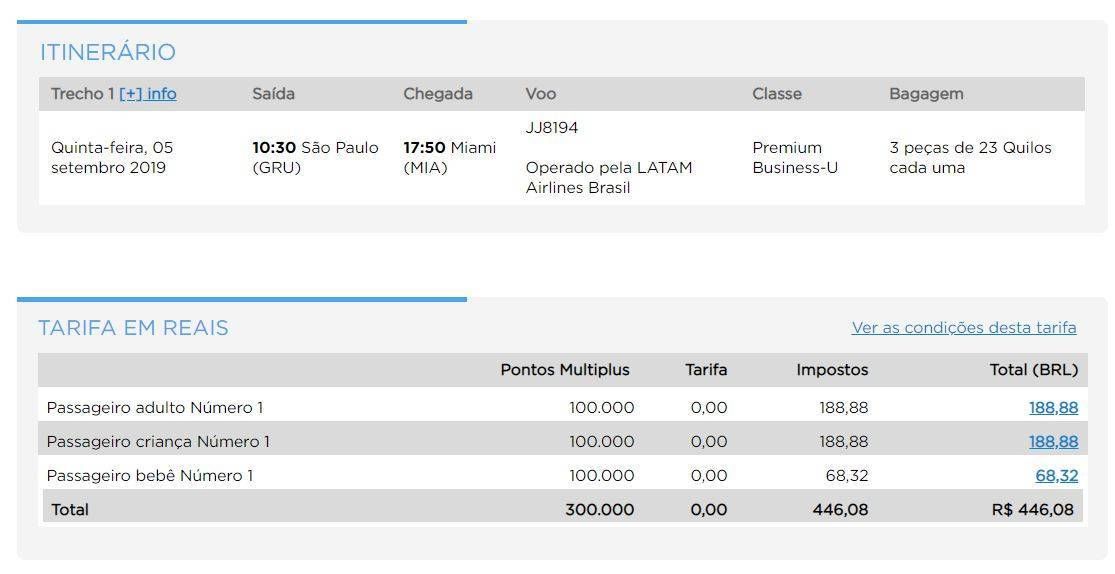Click the TARIFA EM REAIS heading
The height and width of the screenshot is (574, 1115).
pos(133,328)
